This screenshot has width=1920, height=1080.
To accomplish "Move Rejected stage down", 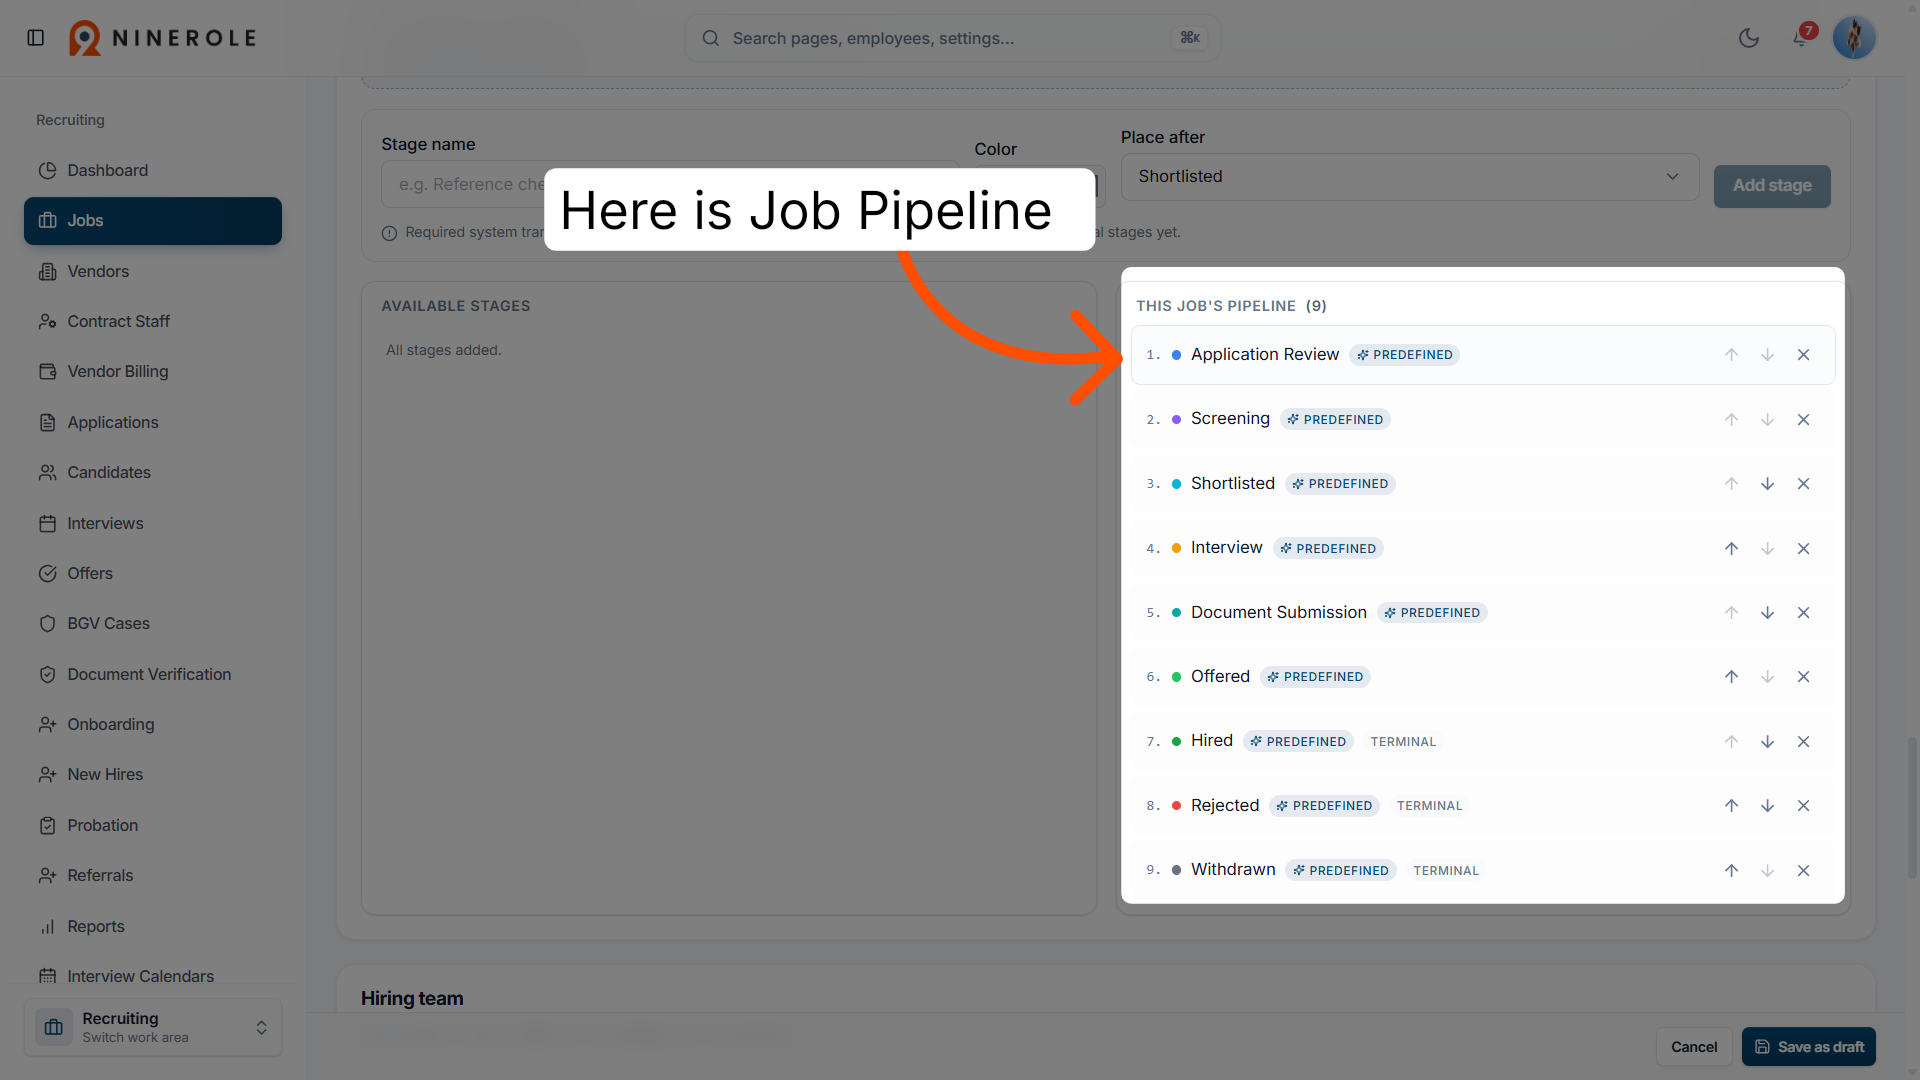I will click(x=1767, y=806).
